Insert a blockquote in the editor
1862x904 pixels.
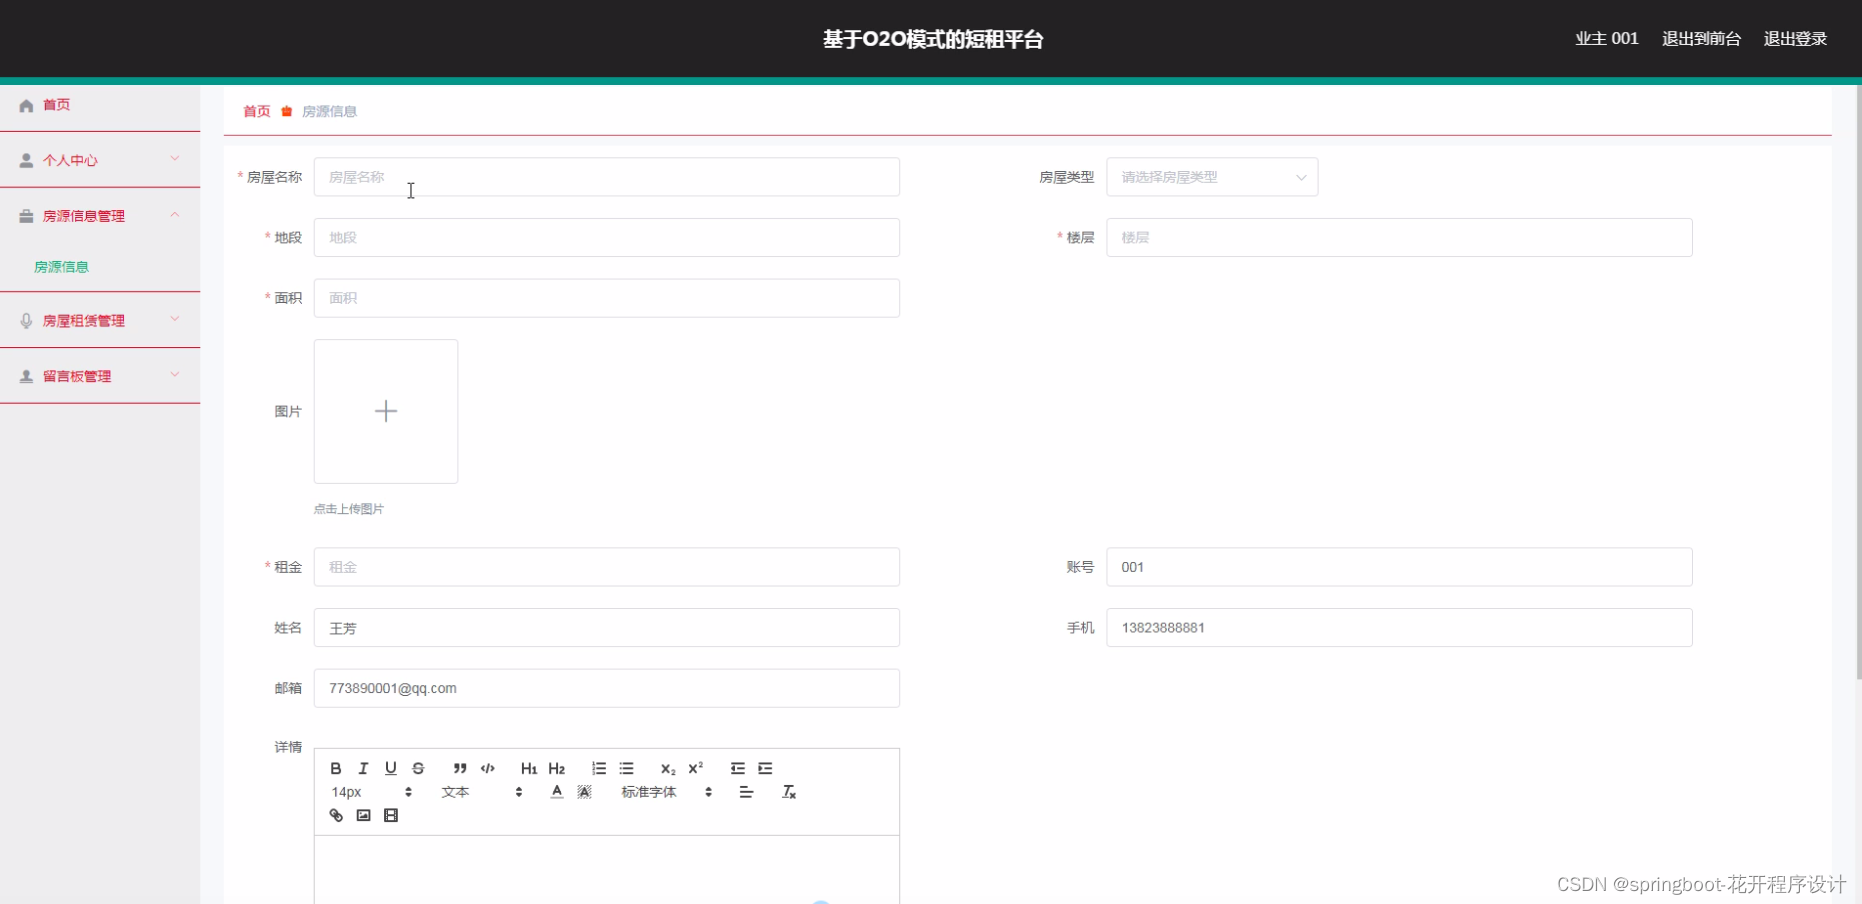(459, 768)
